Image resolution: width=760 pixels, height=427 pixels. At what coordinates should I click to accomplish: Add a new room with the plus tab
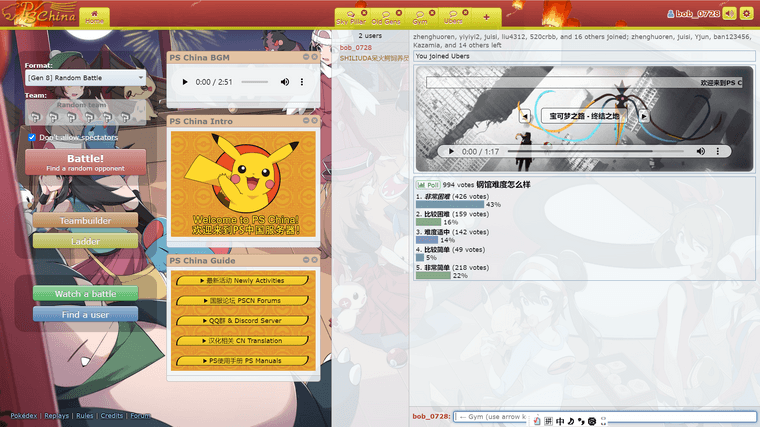pos(486,17)
